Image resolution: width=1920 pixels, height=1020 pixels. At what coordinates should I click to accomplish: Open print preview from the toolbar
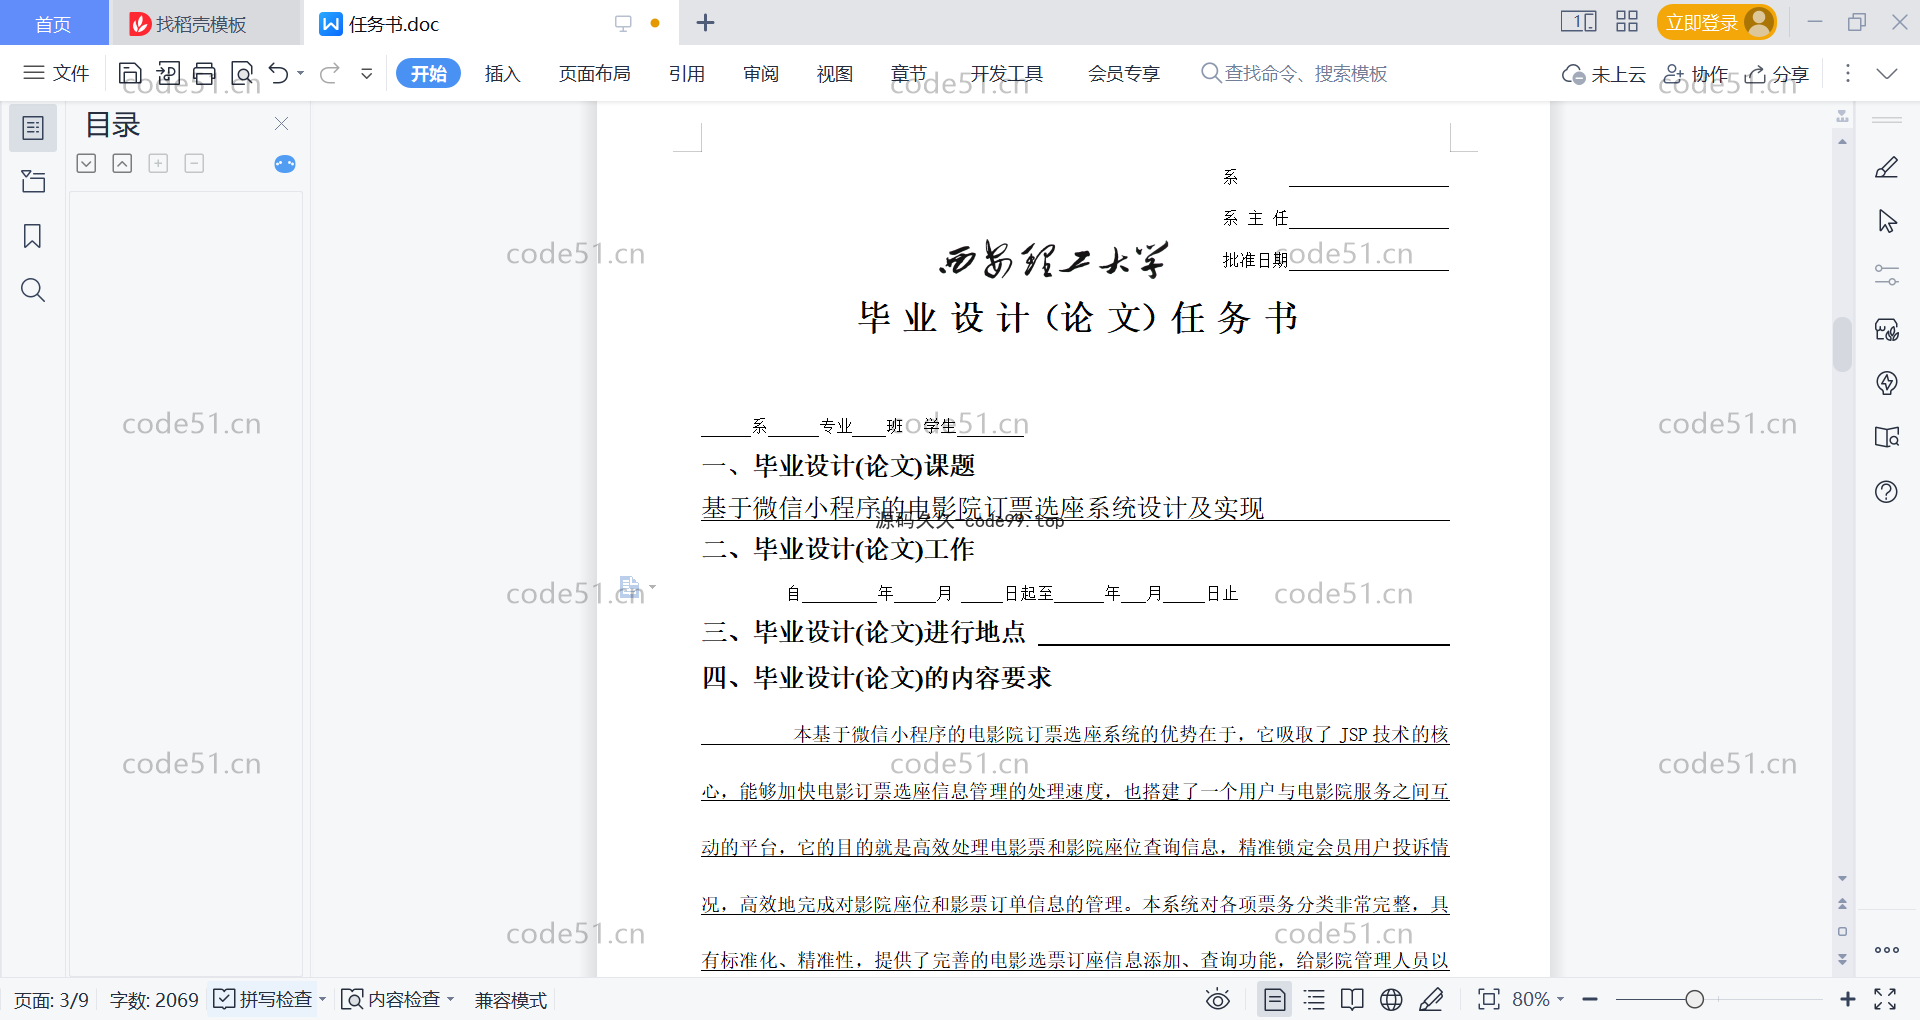[x=242, y=73]
